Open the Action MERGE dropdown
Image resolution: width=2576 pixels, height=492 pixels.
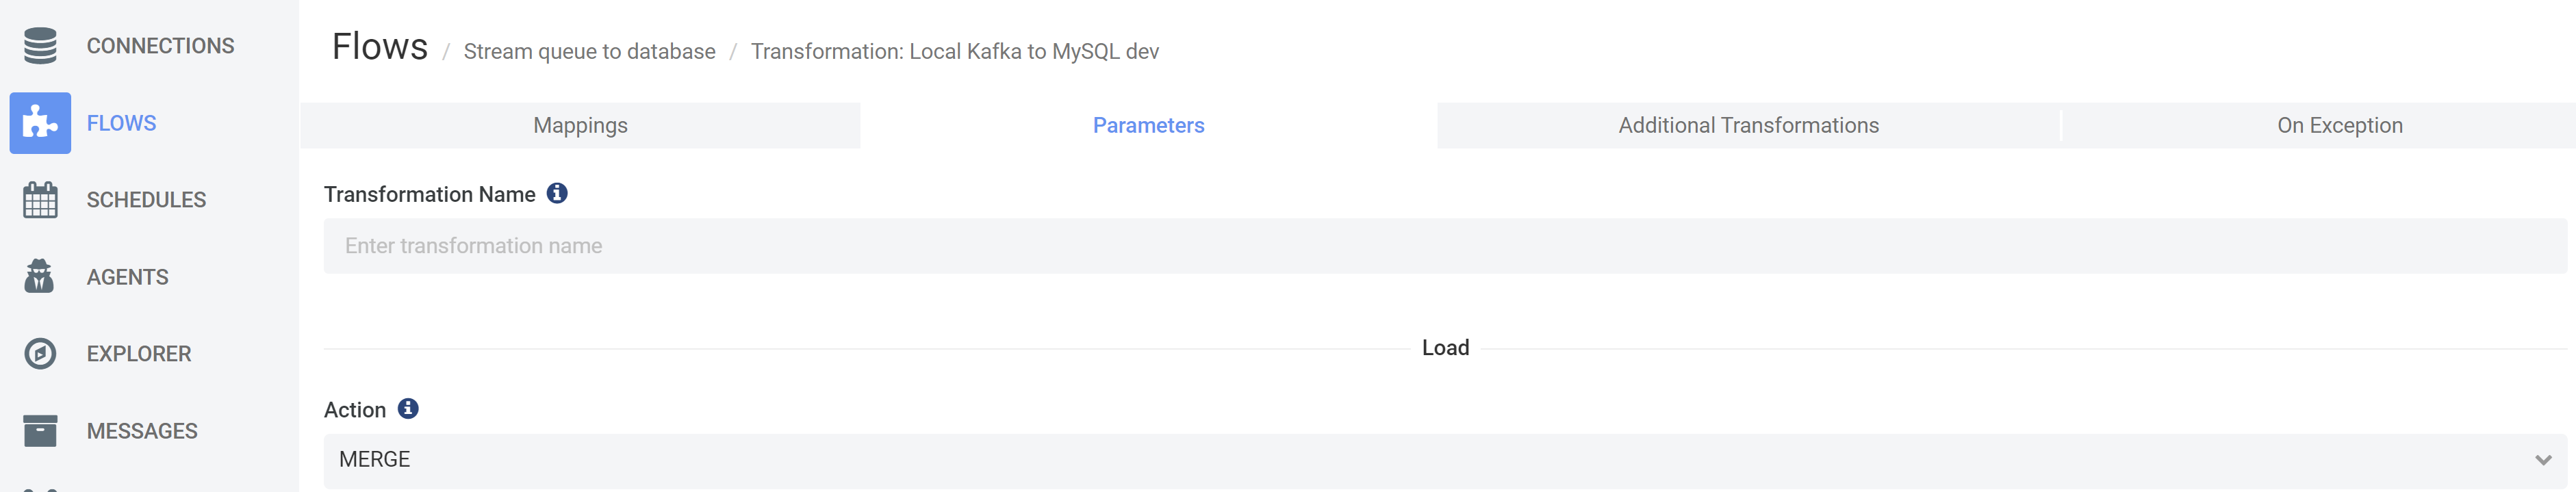tap(1445, 461)
